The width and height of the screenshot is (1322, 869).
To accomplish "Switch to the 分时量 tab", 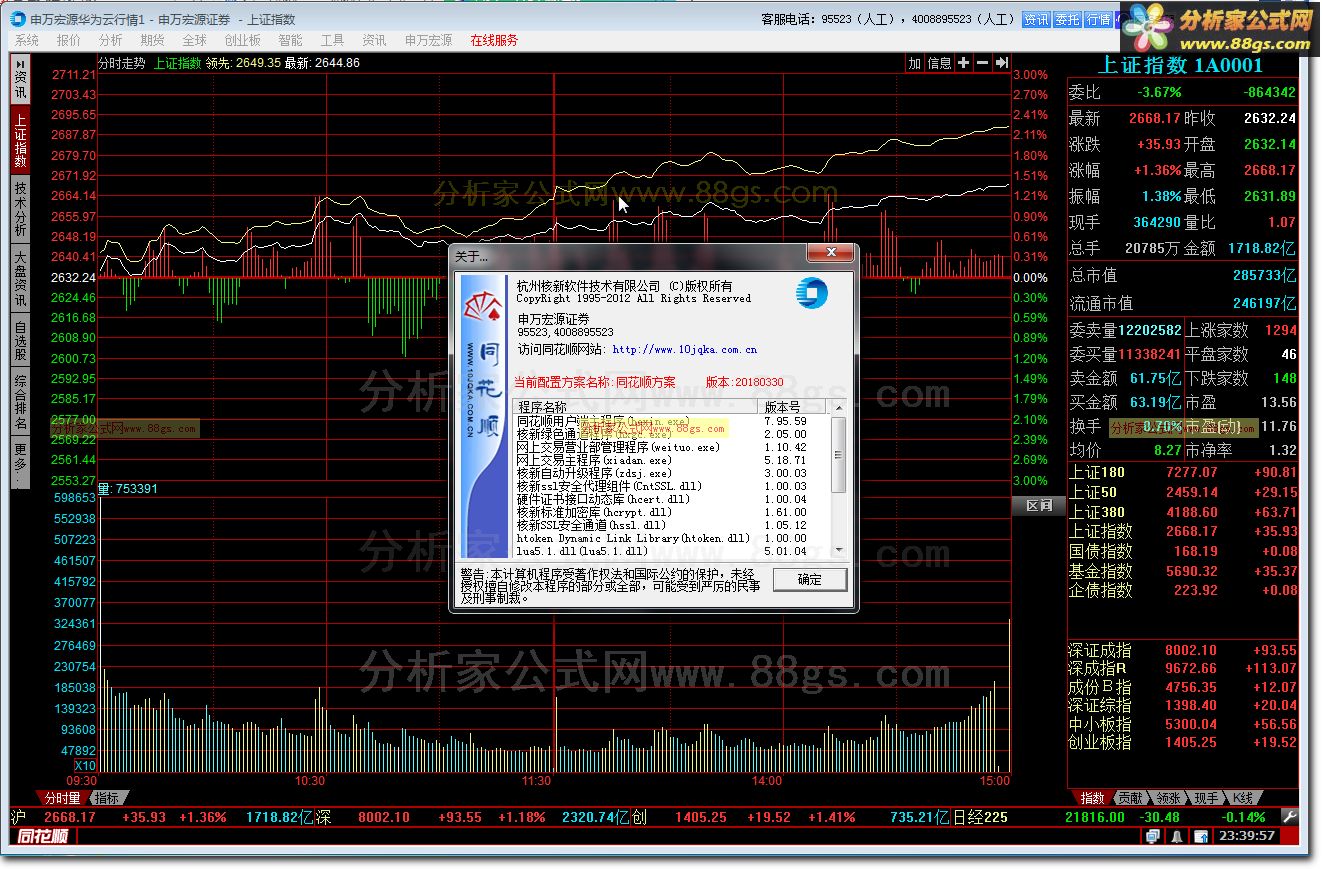I will [62, 798].
